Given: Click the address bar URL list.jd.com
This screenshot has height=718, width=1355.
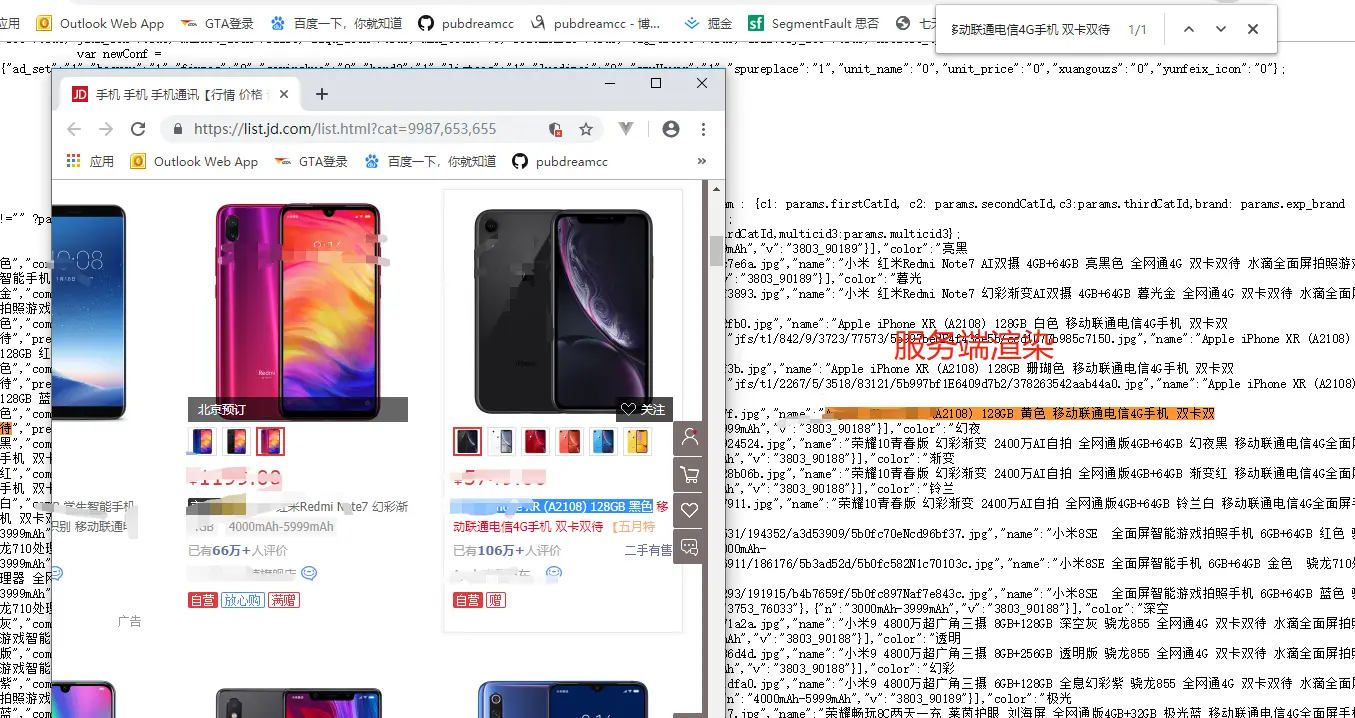Looking at the screenshot, I should 345,129.
